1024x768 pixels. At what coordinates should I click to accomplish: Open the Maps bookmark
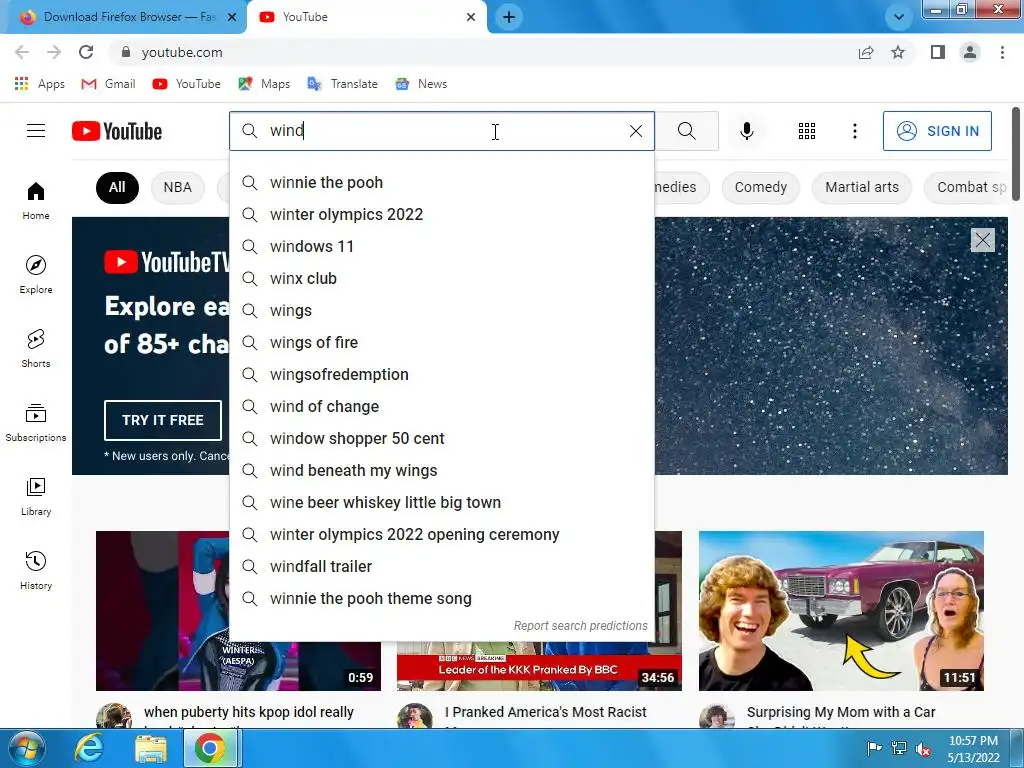(264, 84)
